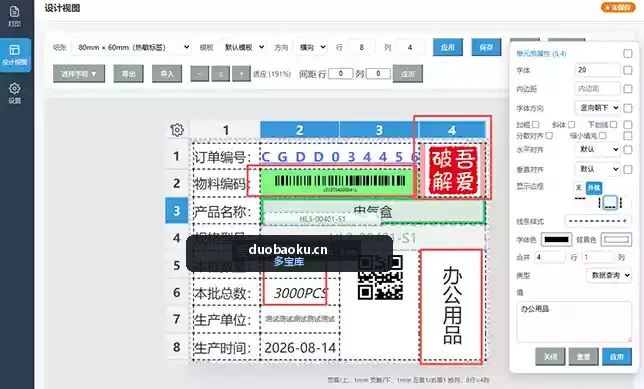Viewport: 644px width, 389px height.
Task: Open the 数据查询 type dropdown
Action: pyautogui.click(x=609, y=275)
